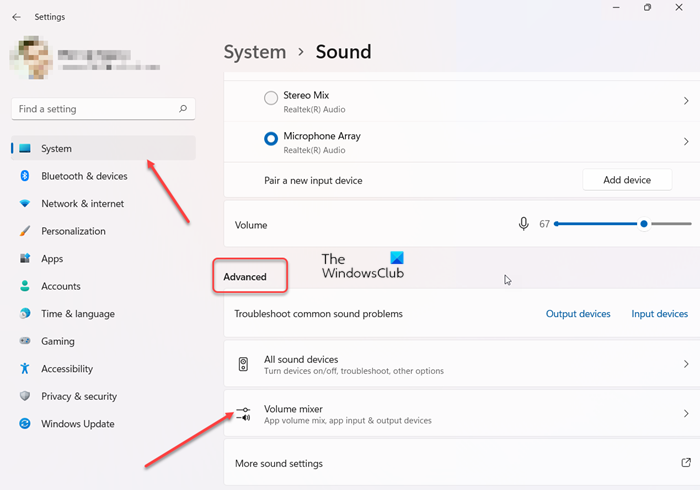700x491 pixels.
Task: Select the Microphone Array radio button
Action: (271, 140)
